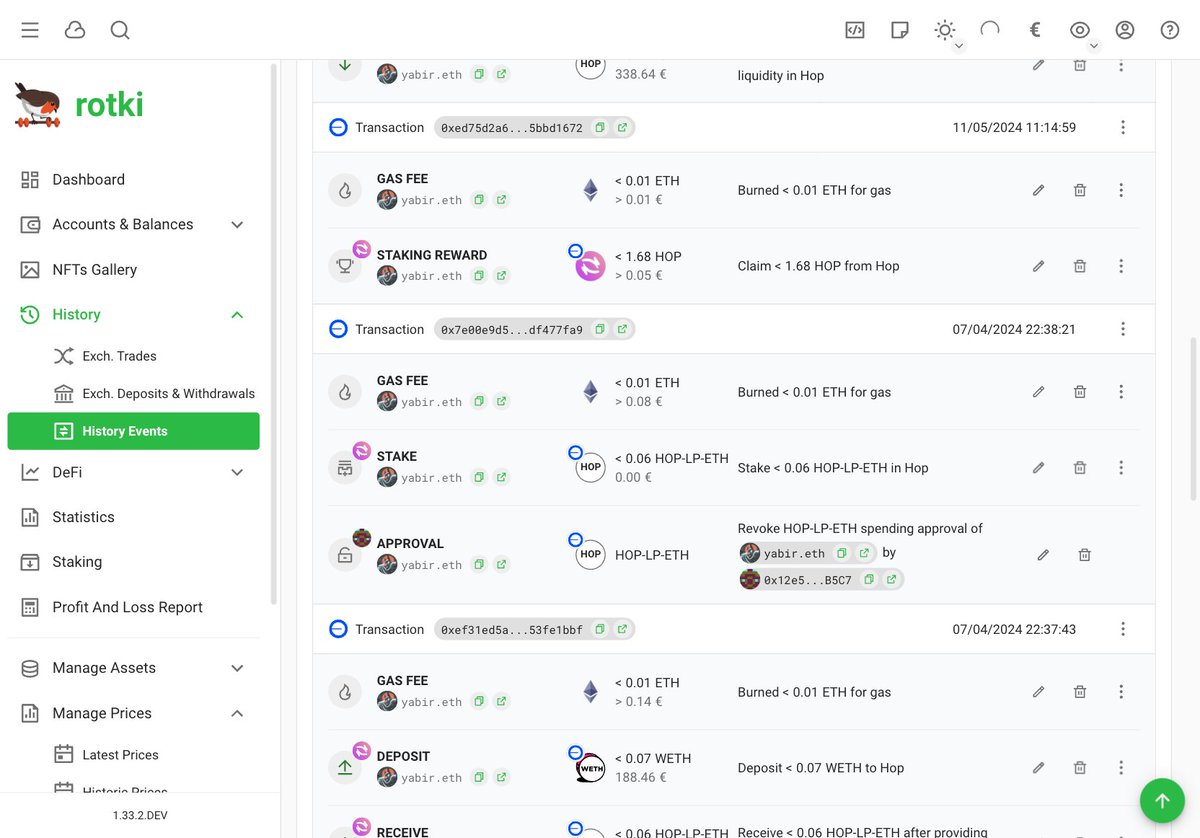Collapse the History menu section
The width and height of the screenshot is (1200, 838).
pos(133,315)
